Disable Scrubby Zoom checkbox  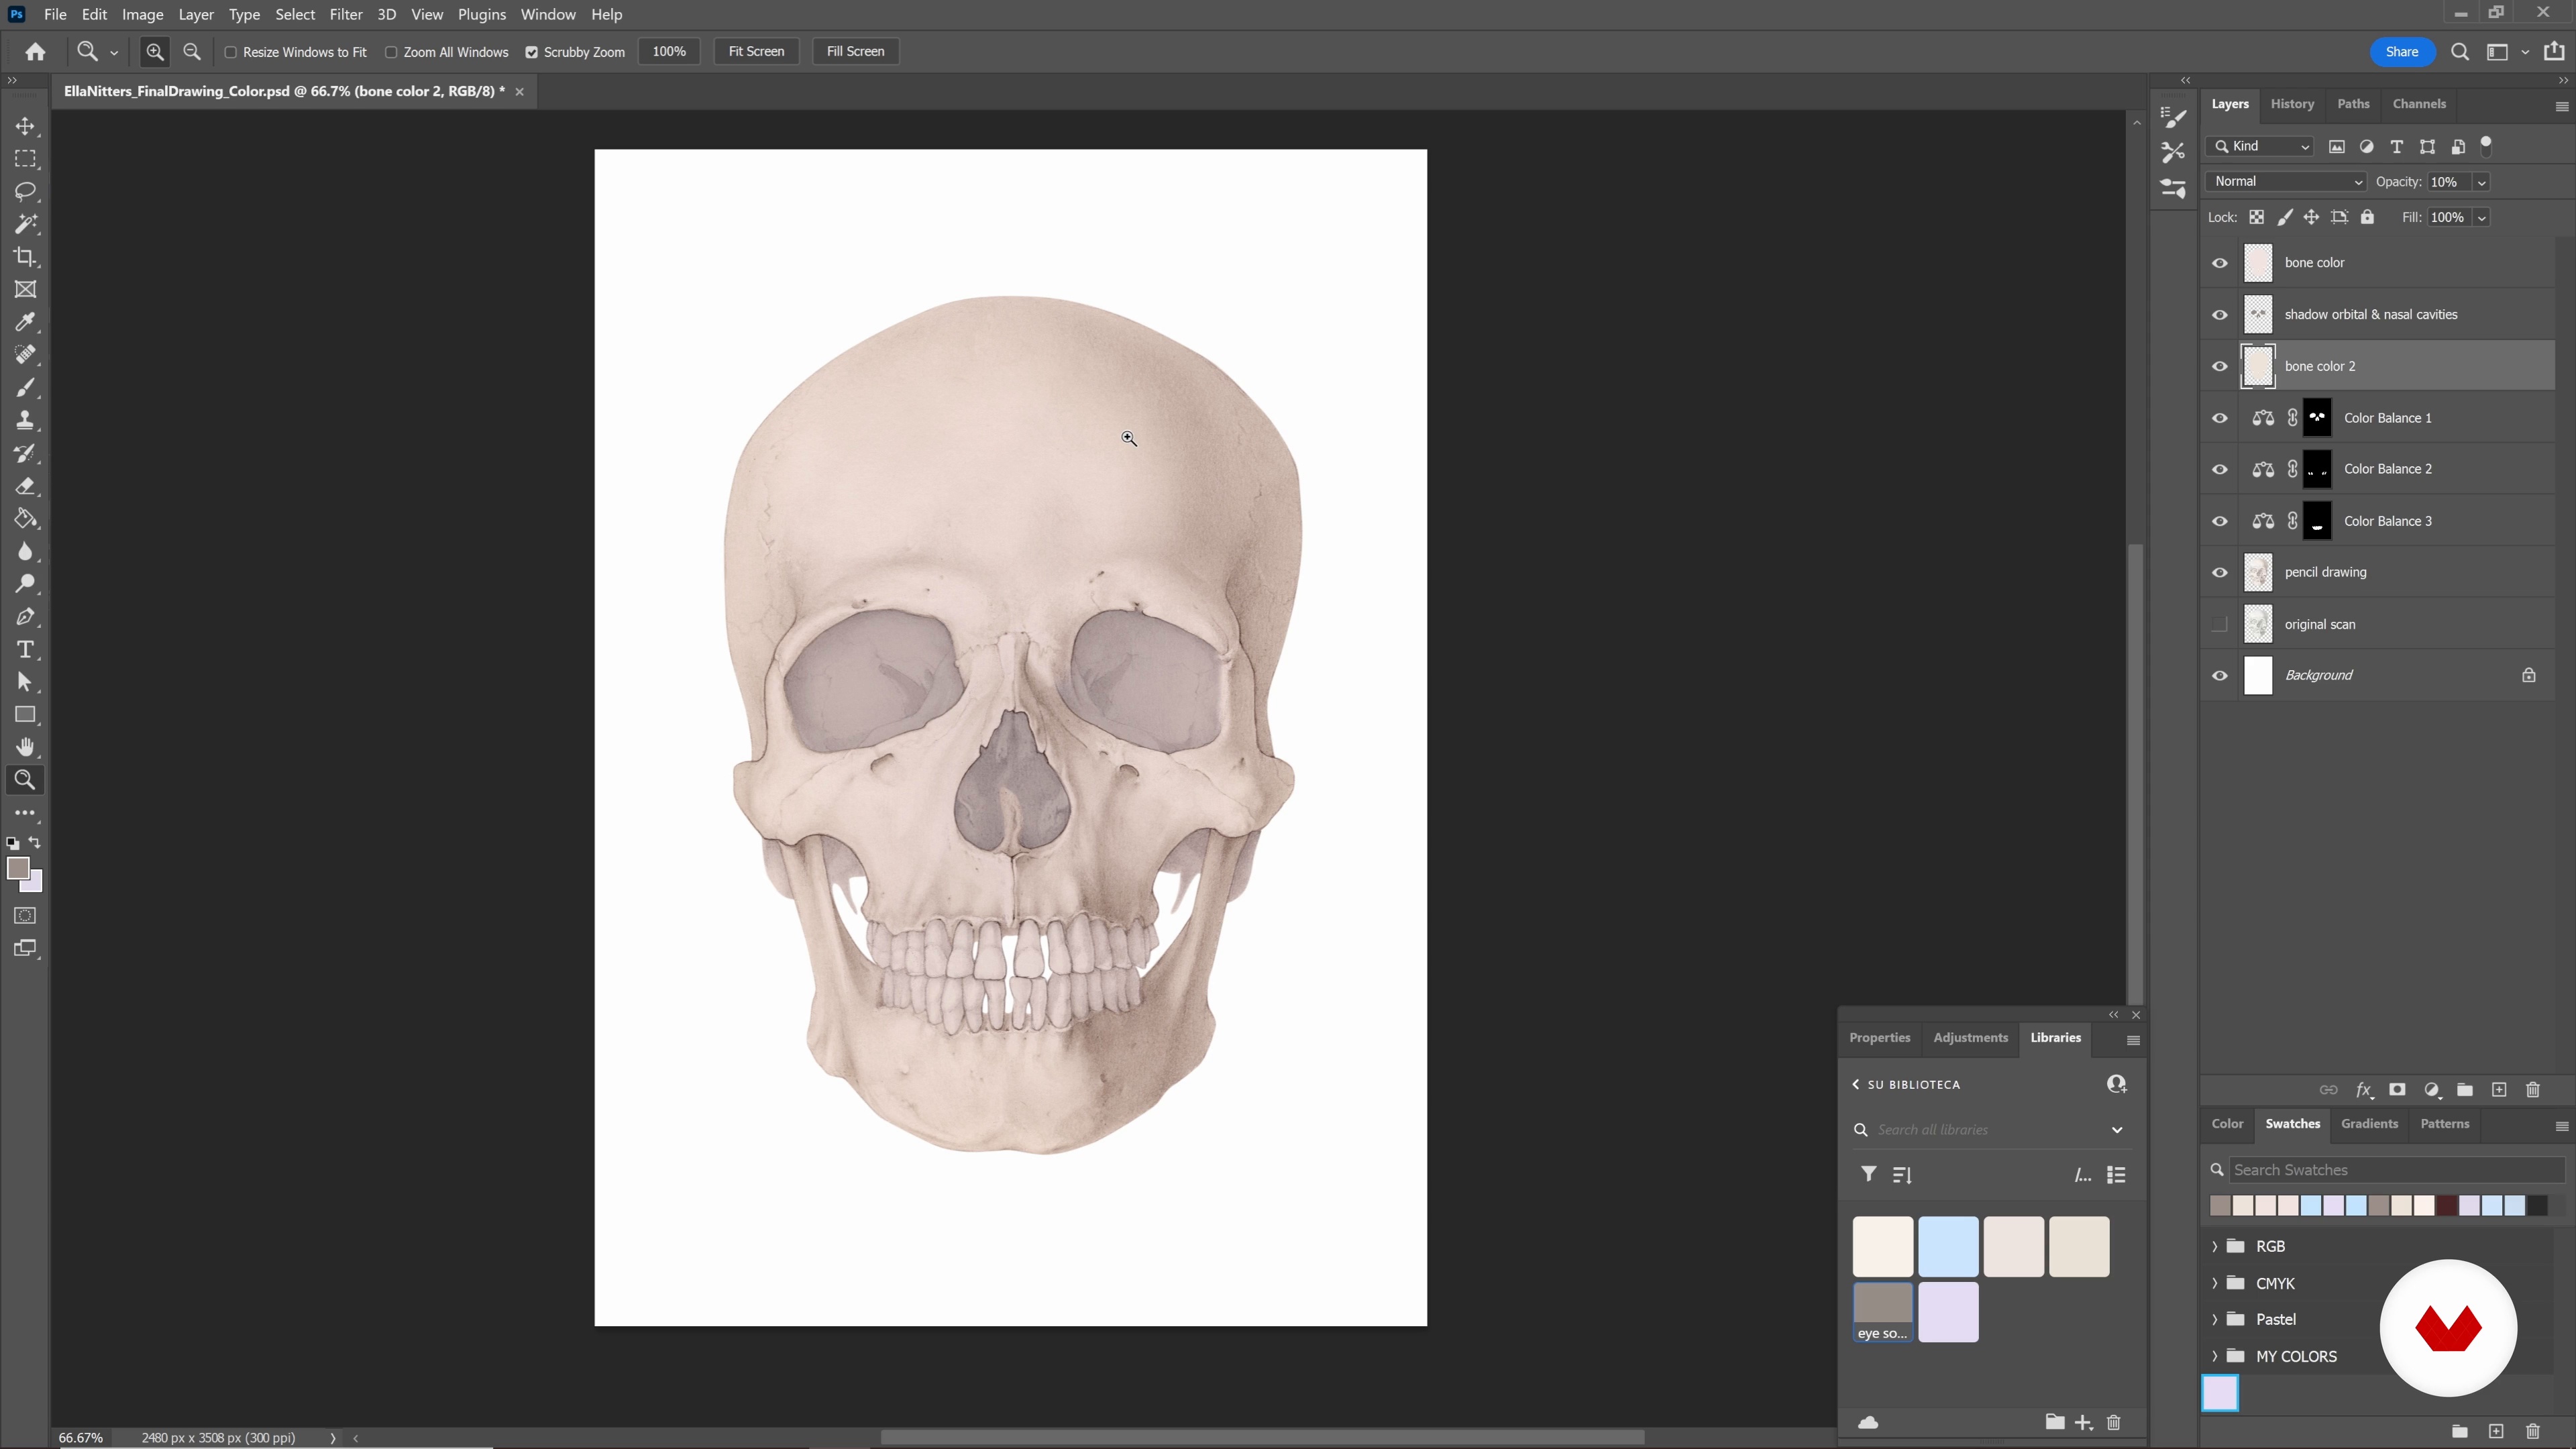point(532,52)
